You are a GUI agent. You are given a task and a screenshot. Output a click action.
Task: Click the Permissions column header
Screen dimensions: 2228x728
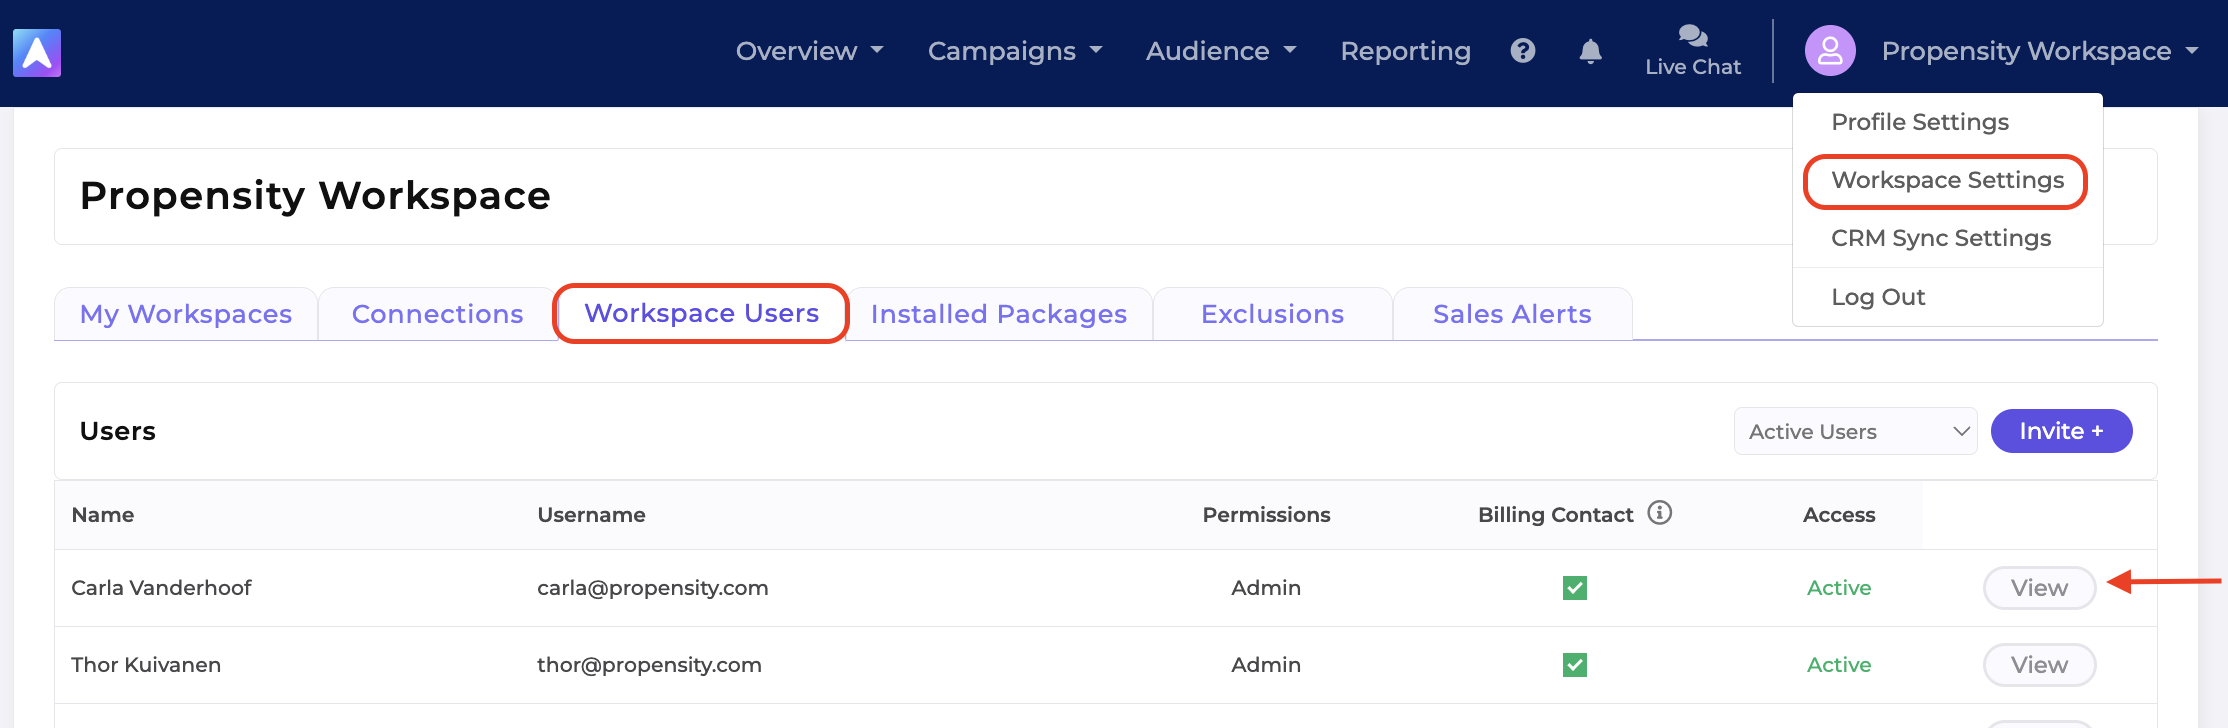(x=1266, y=515)
